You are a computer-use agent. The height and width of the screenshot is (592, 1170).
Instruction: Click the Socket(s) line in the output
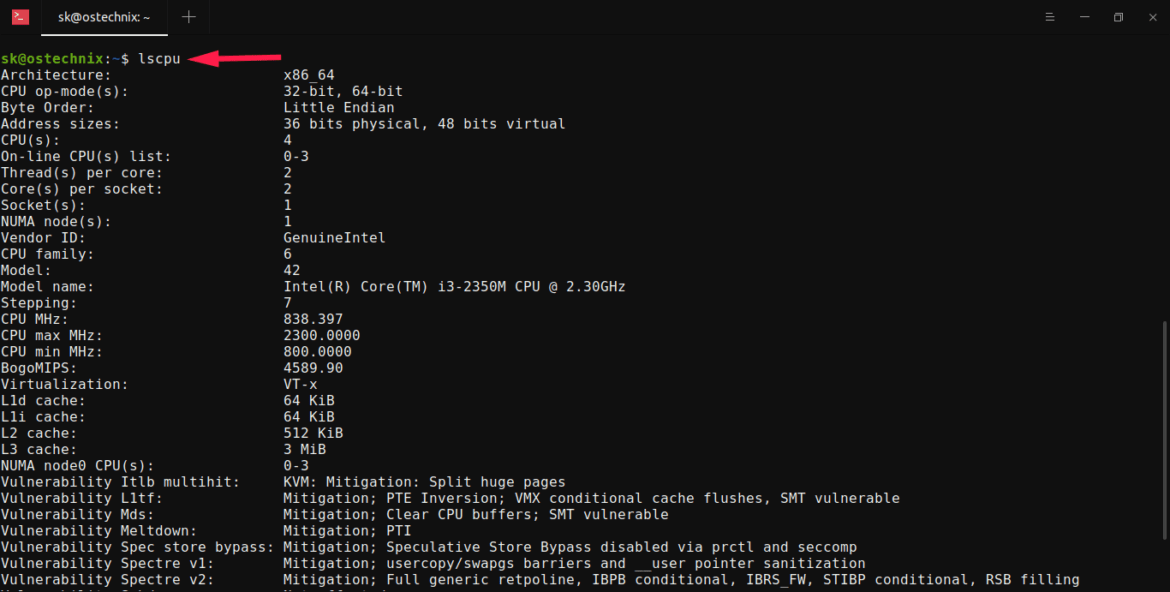[140, 204]
